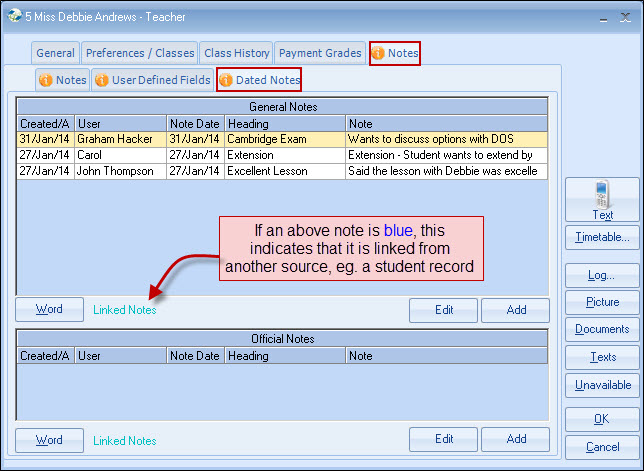Select Carol's Extension note row
The height and width of the screenshot is (471, 644).
click(x=282, y=155)
